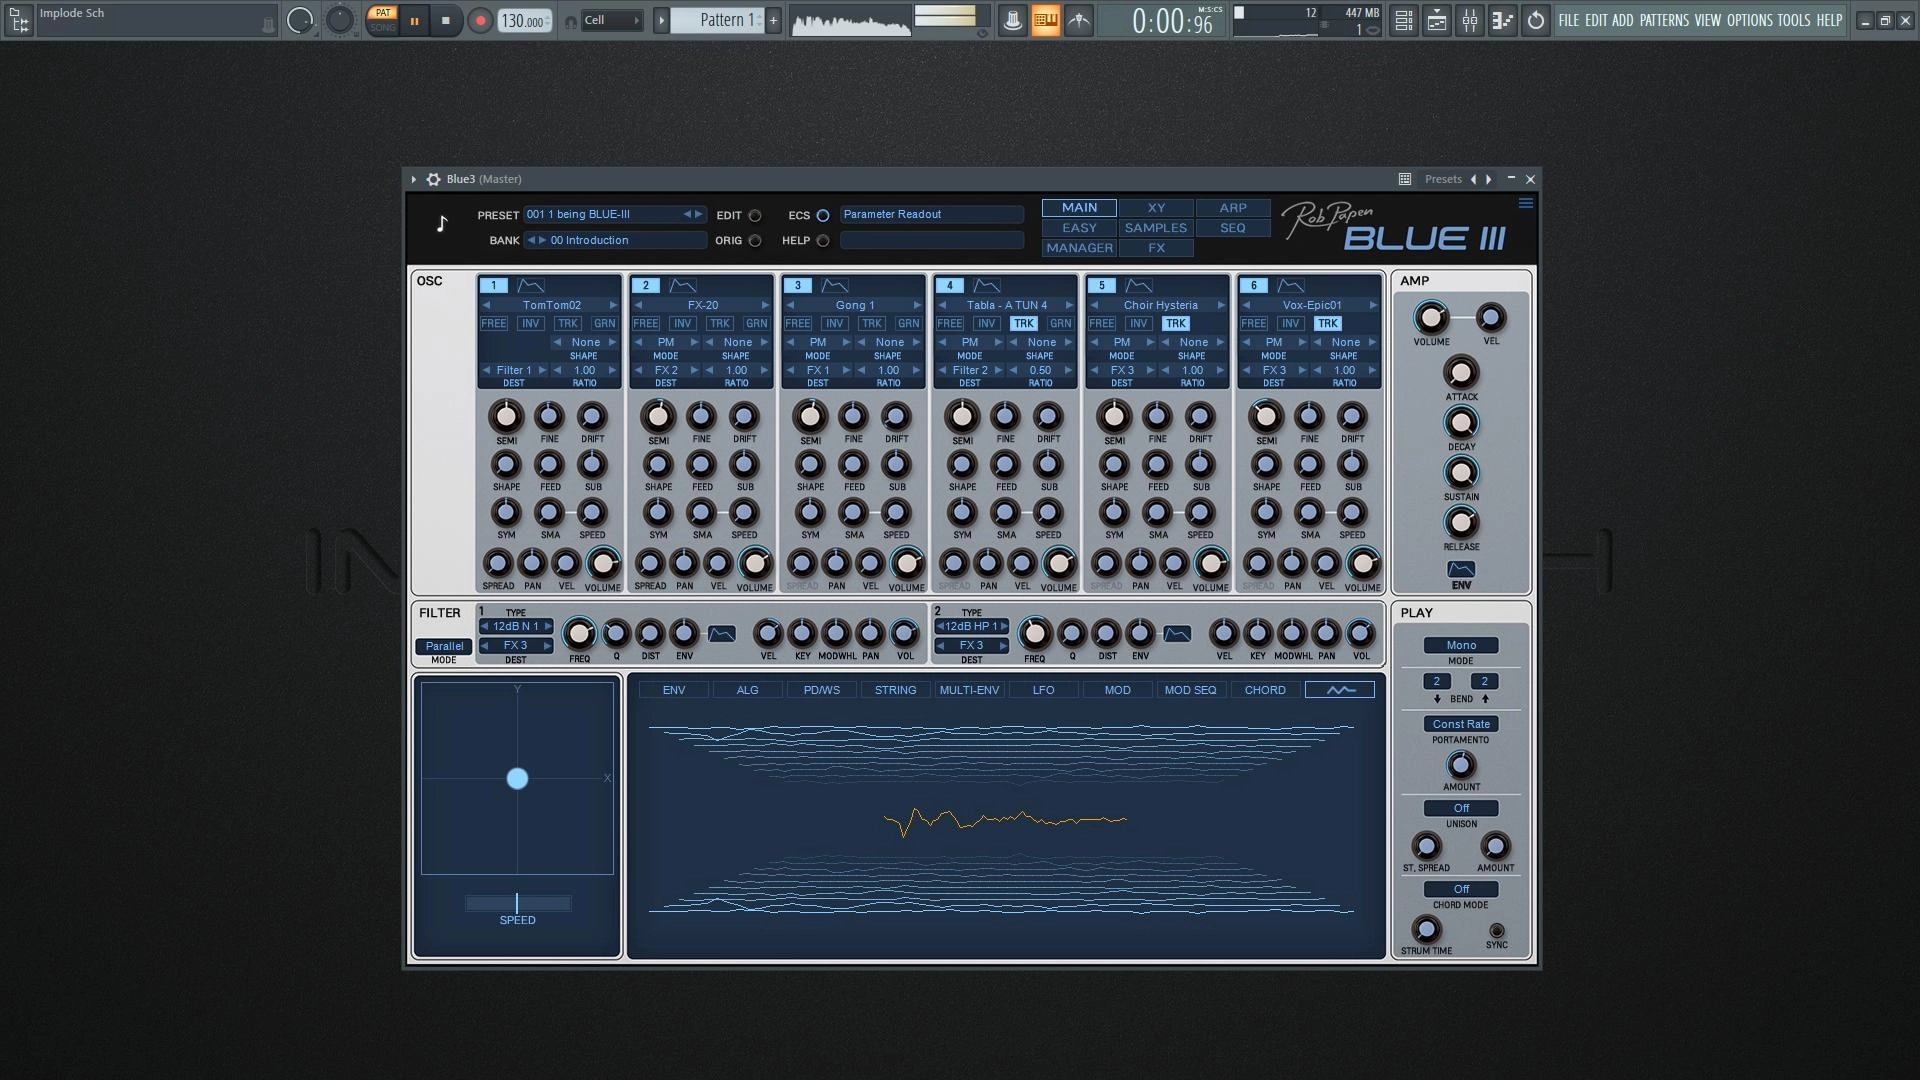Viewport: 1920px width, 1080px height.
Task: Click the red record button
Action: [480, 20]
